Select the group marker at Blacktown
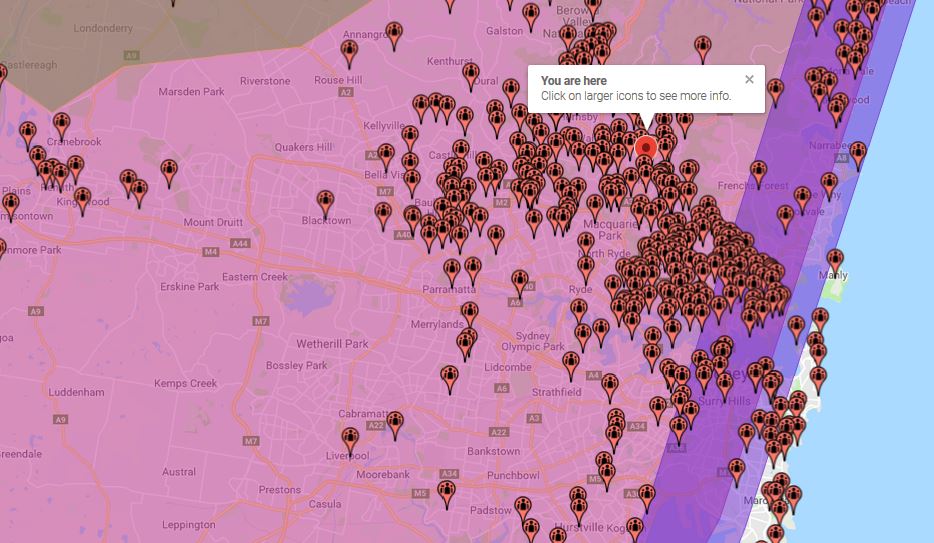 tap(325, 203)
